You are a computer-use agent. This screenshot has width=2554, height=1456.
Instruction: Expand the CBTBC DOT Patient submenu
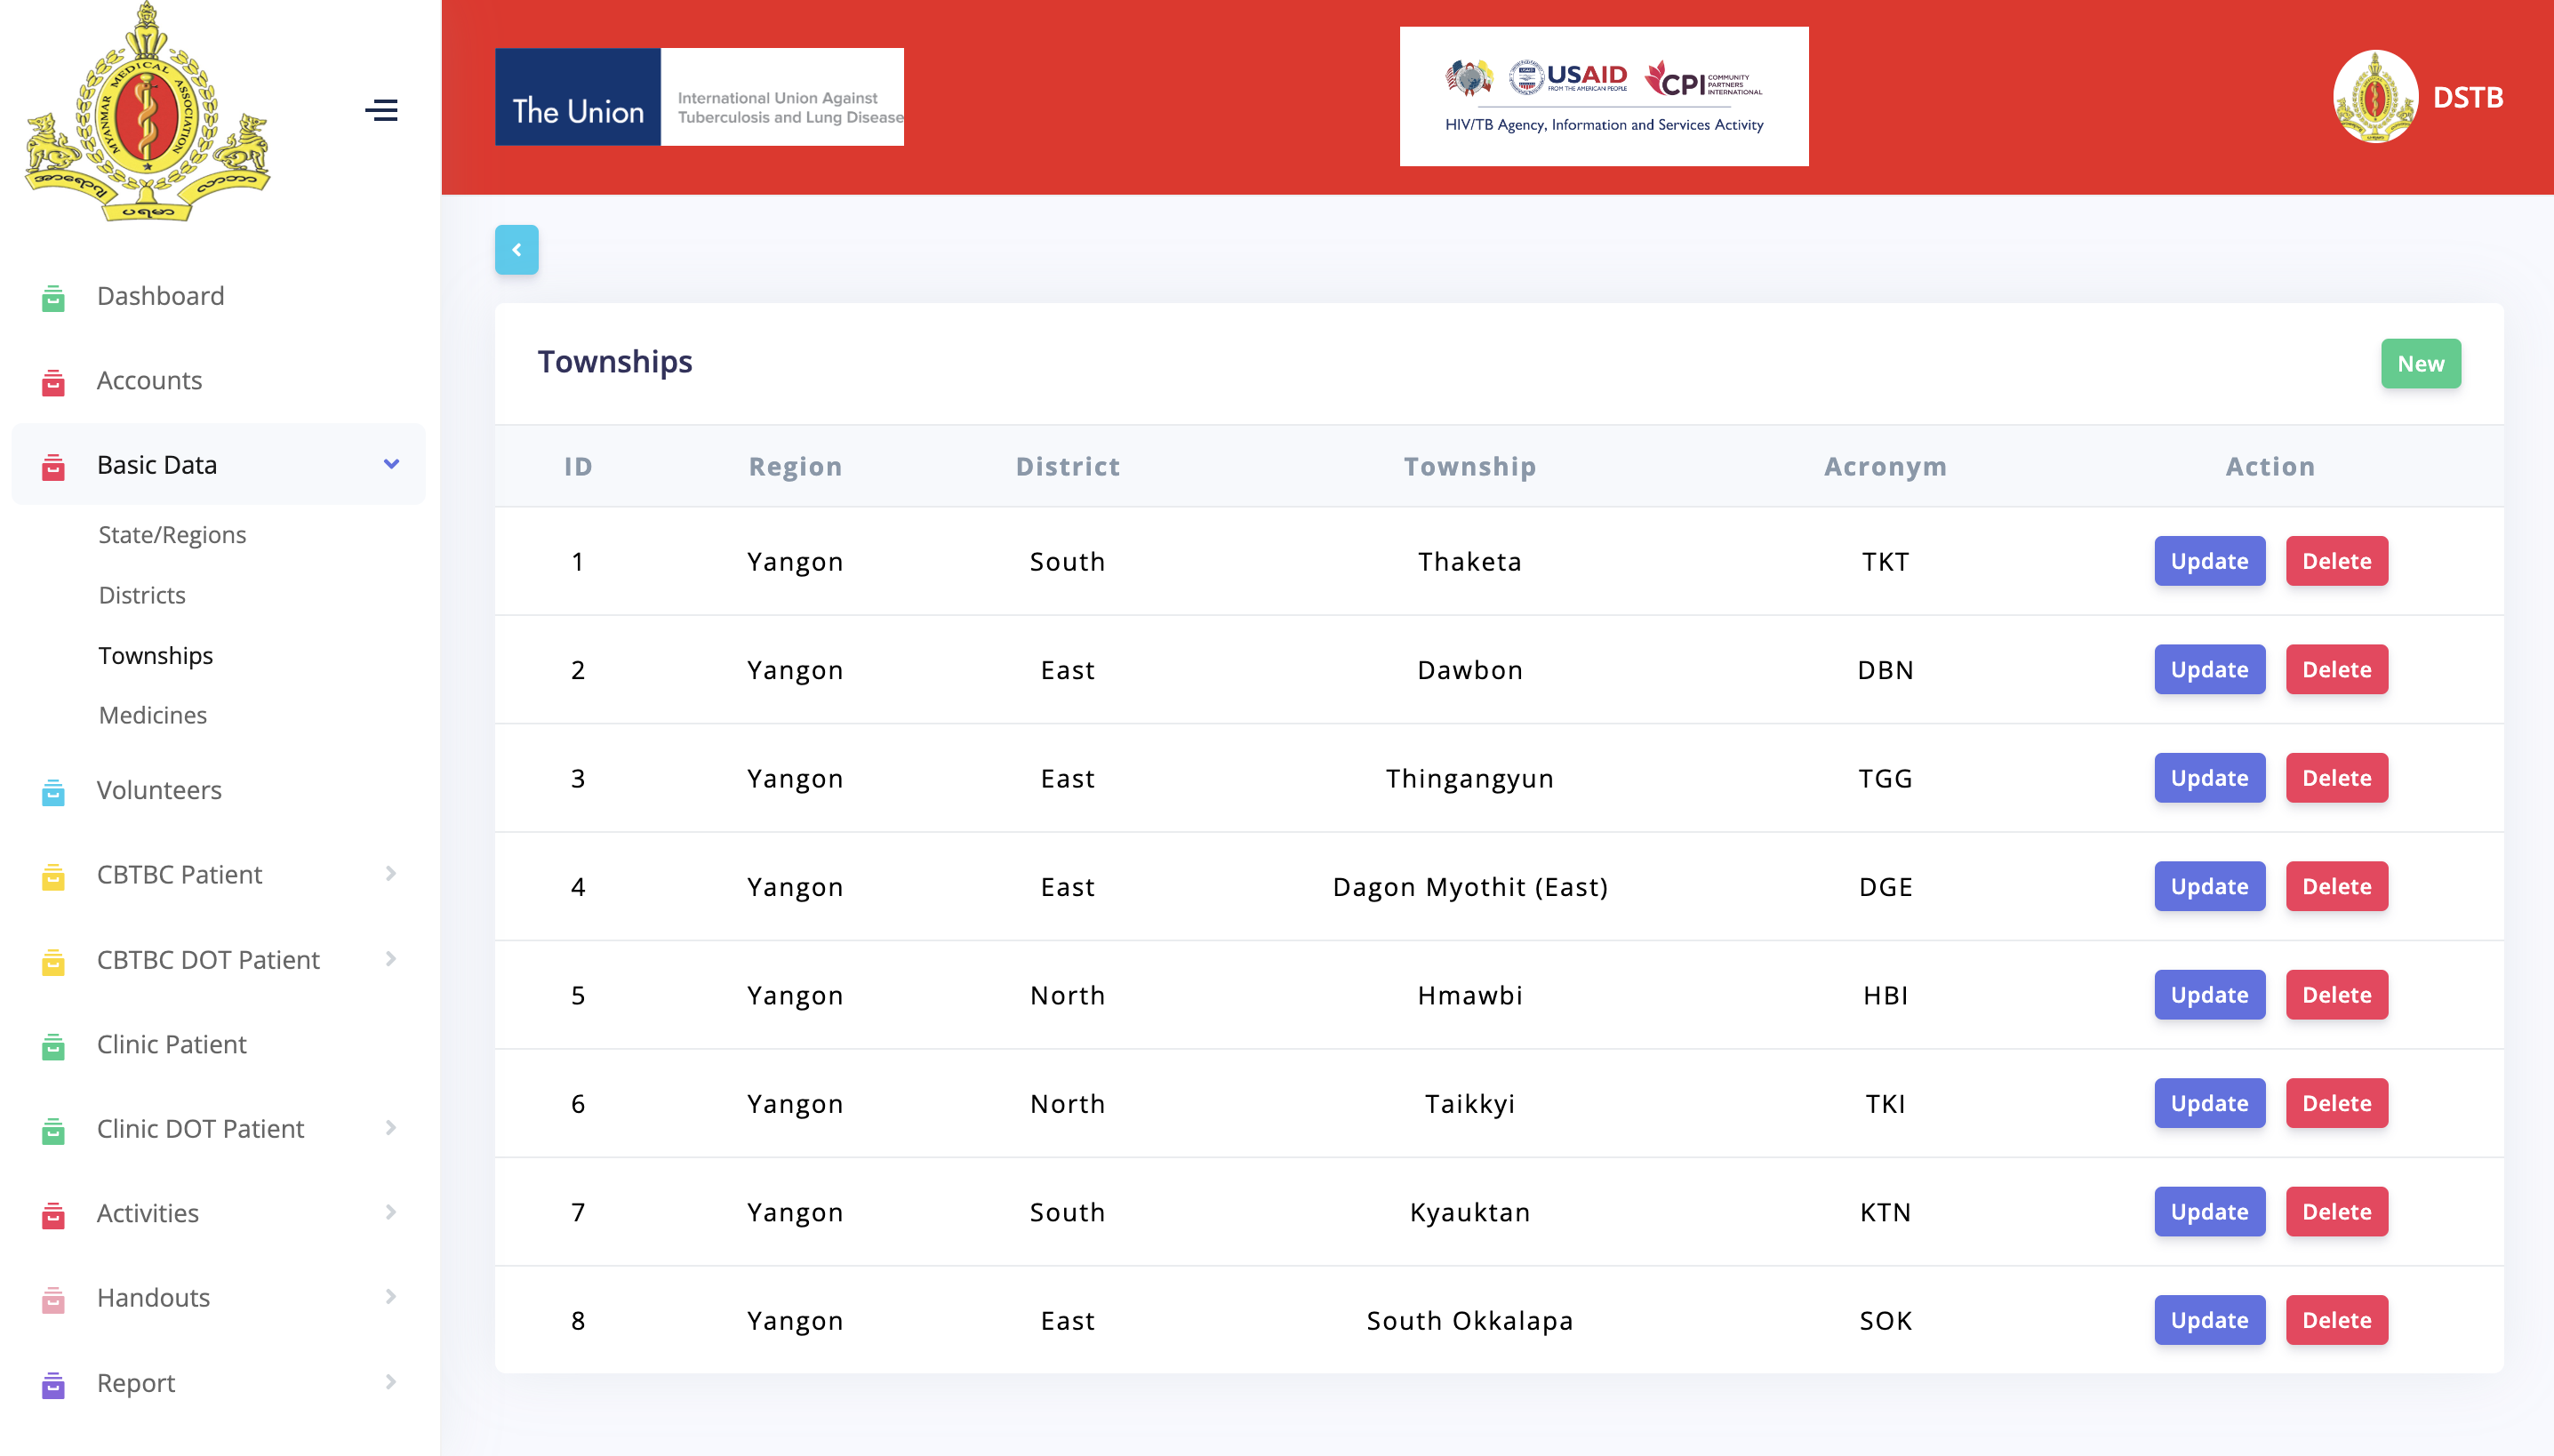pos(390,959)
